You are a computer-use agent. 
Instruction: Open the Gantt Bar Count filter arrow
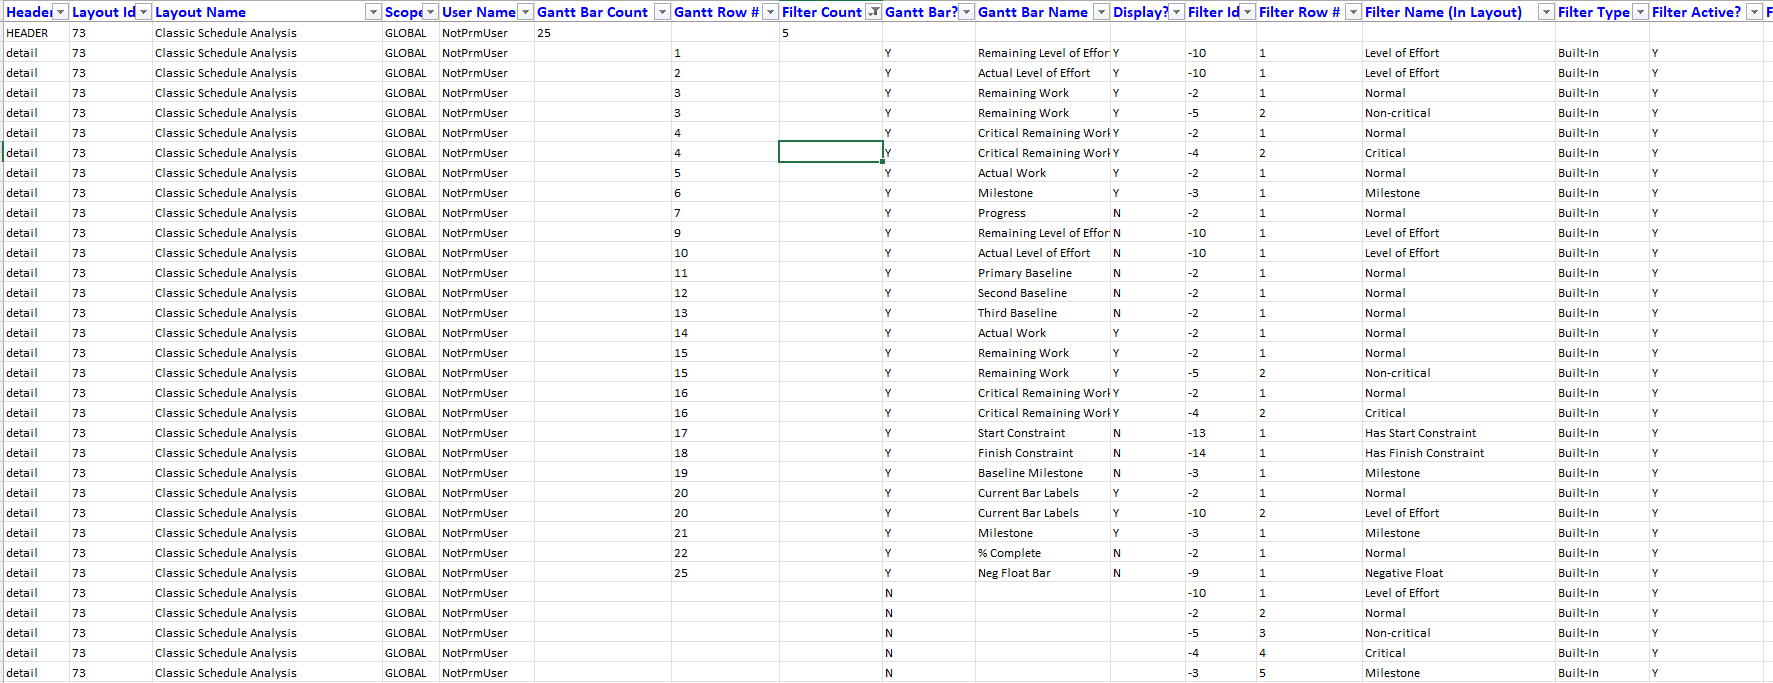(x=661, y=12)
